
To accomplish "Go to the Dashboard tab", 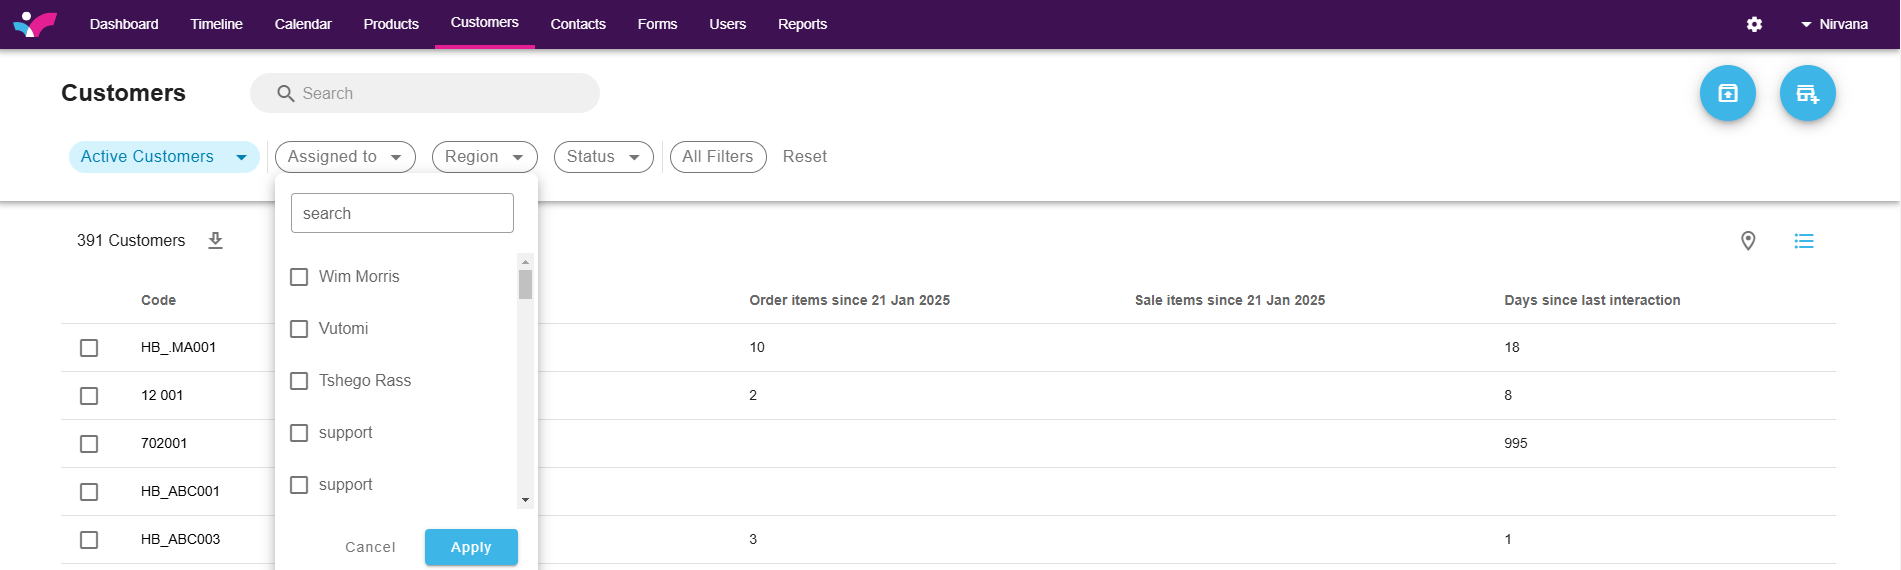I will pyautogui.click(x=124, y=24).
